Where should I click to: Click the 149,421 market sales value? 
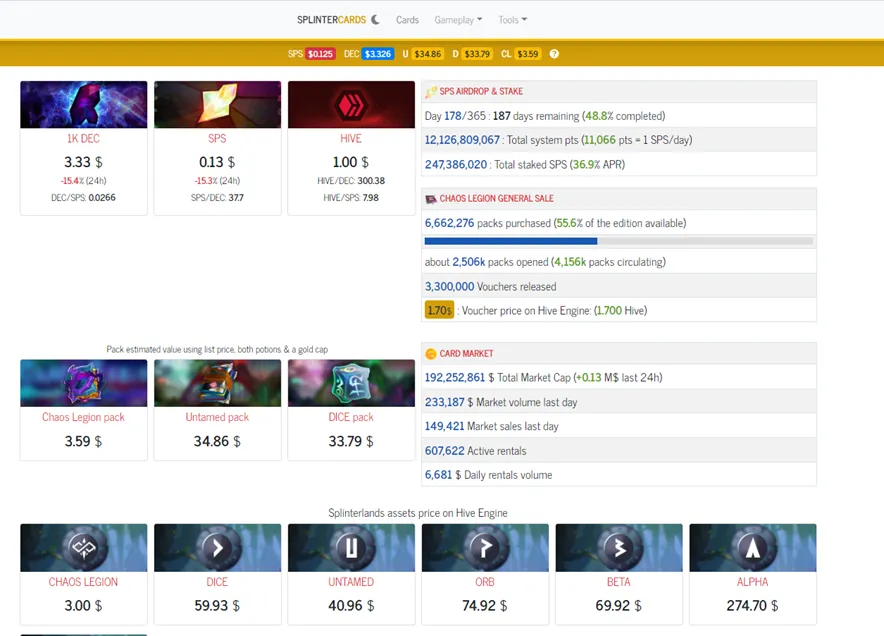(x=444, y=426)
